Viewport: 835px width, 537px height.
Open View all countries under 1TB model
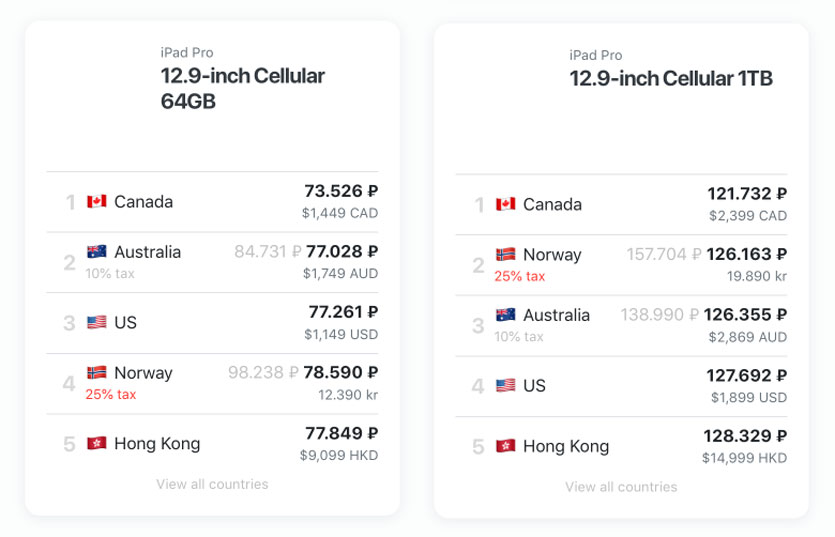pyautogui.click(x=621, y=487)
